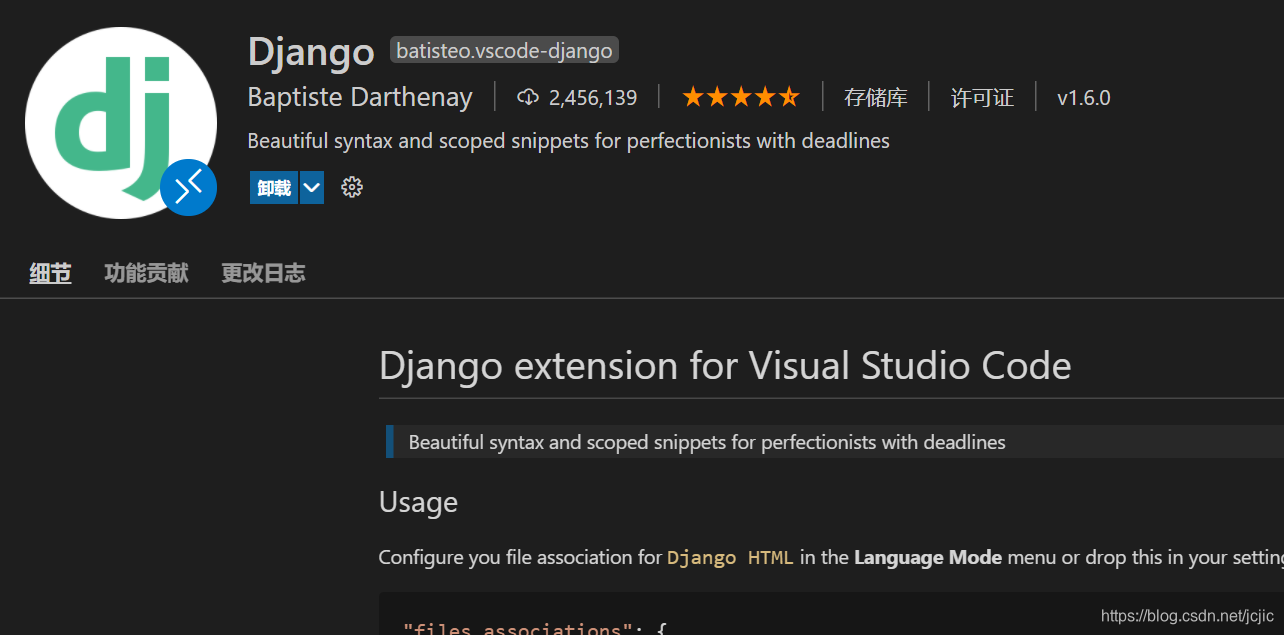
Task: Open the star rating reviews
Action: 741,97
